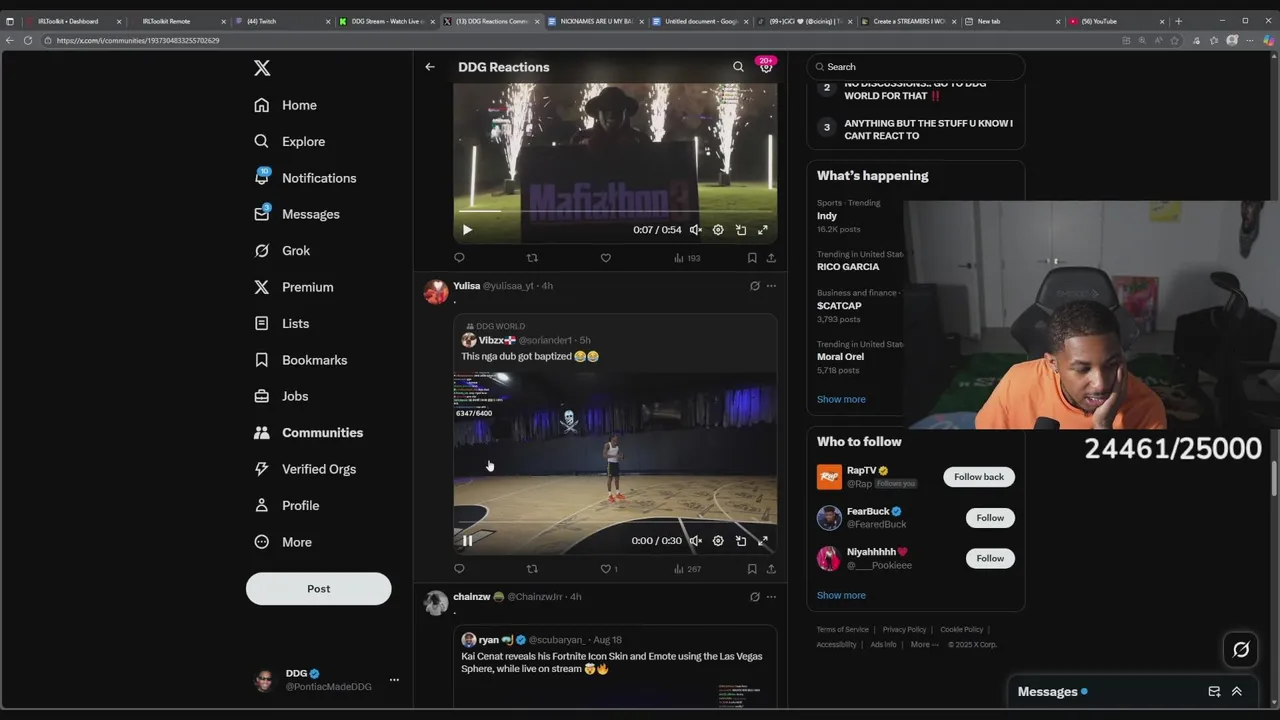Fullscreen the basketball court video
The image size is (1280, 720).
tap(763, 541)
